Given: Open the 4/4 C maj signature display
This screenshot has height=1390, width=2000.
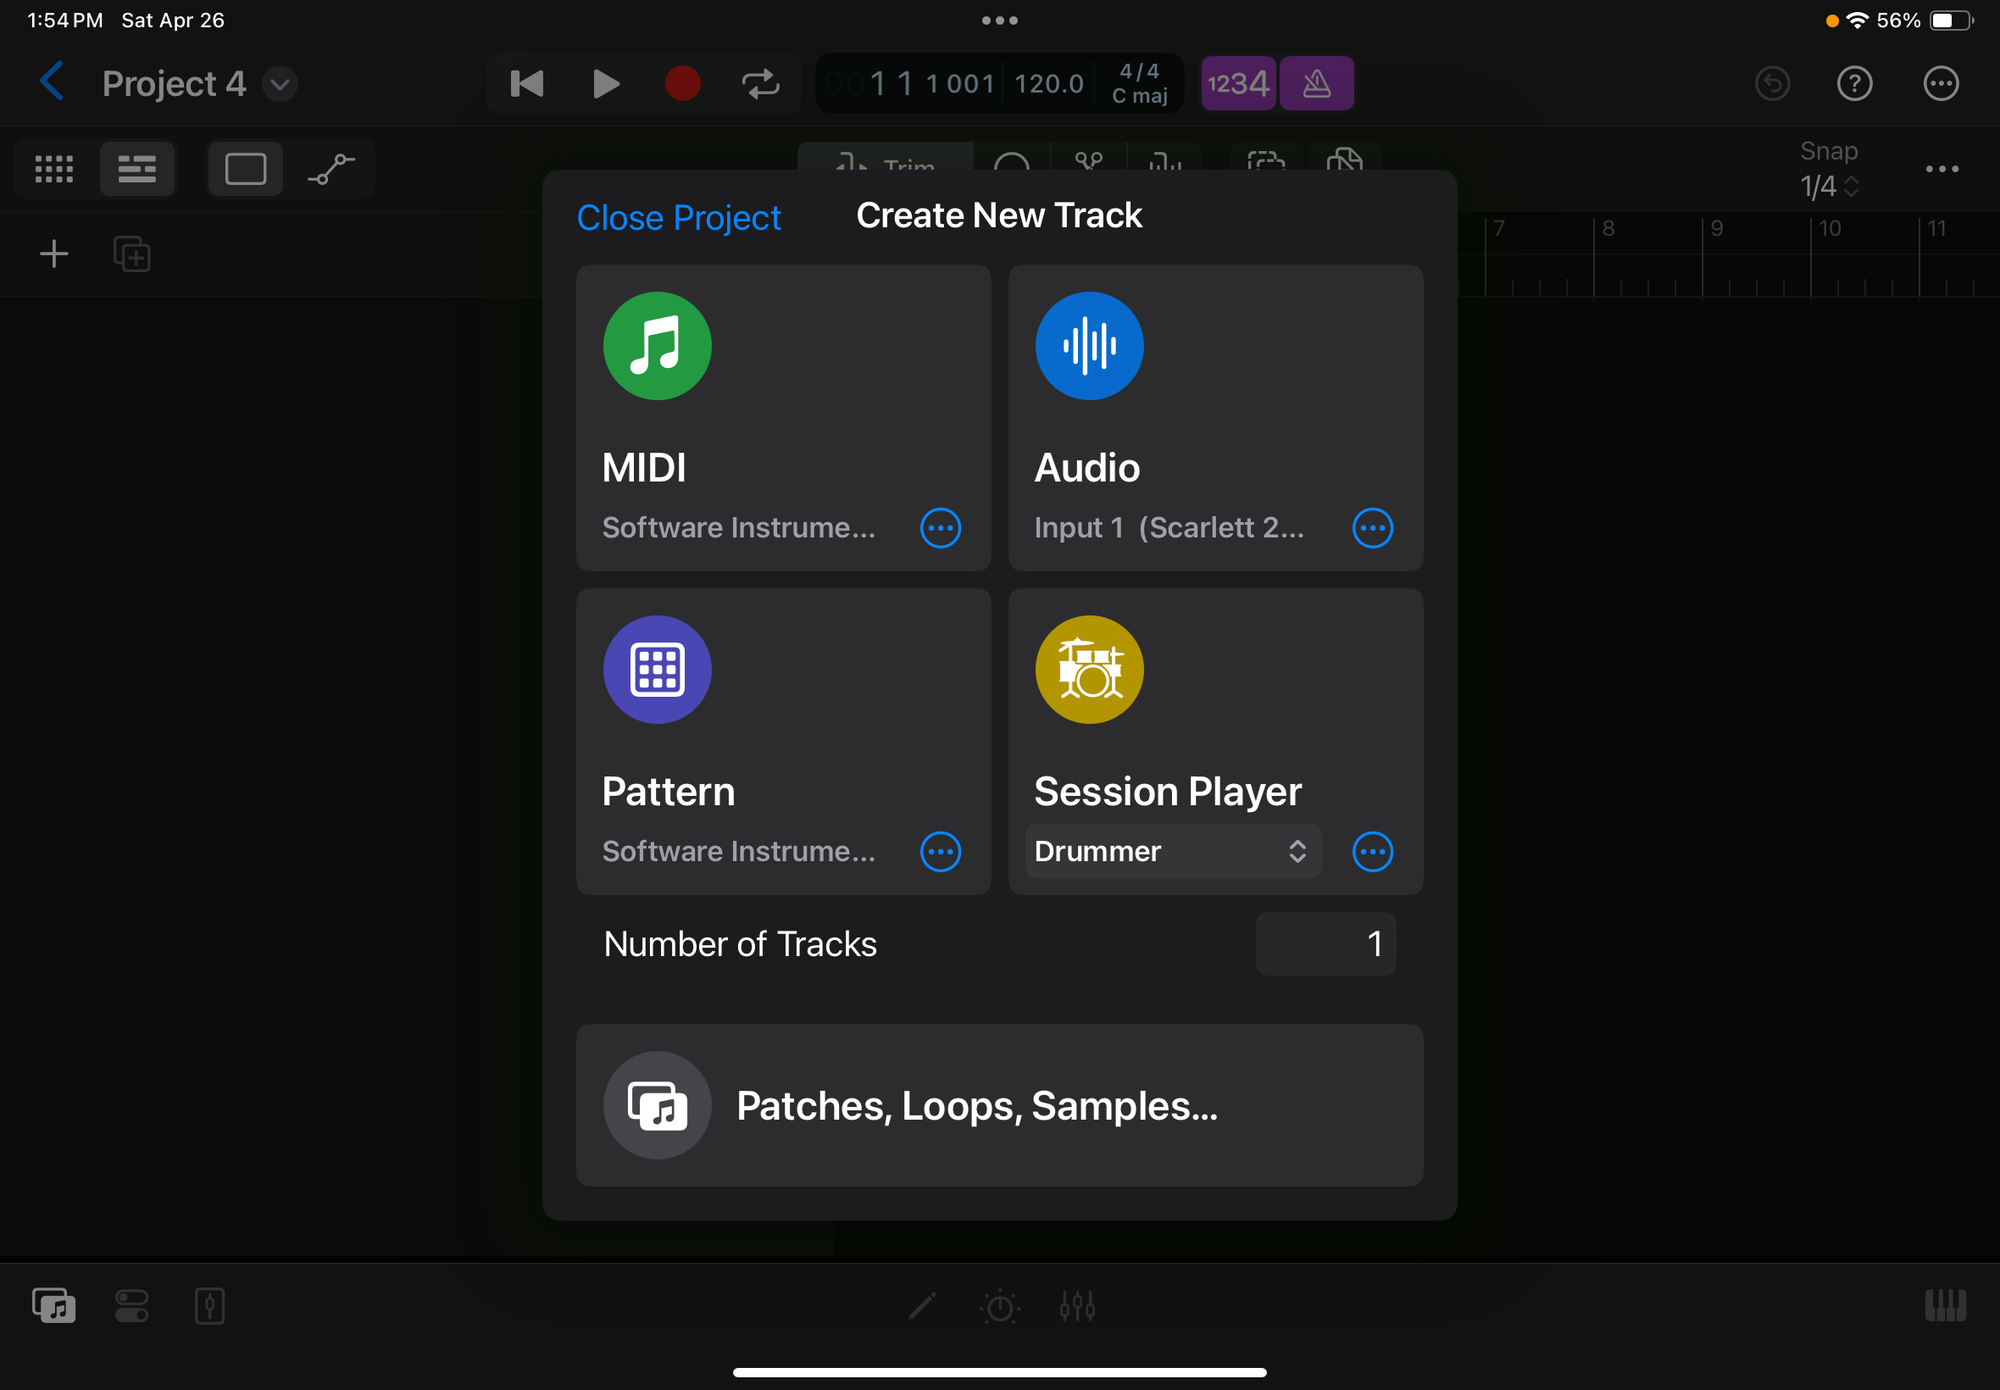Looking at the screenshot, I should (1140, 83).
